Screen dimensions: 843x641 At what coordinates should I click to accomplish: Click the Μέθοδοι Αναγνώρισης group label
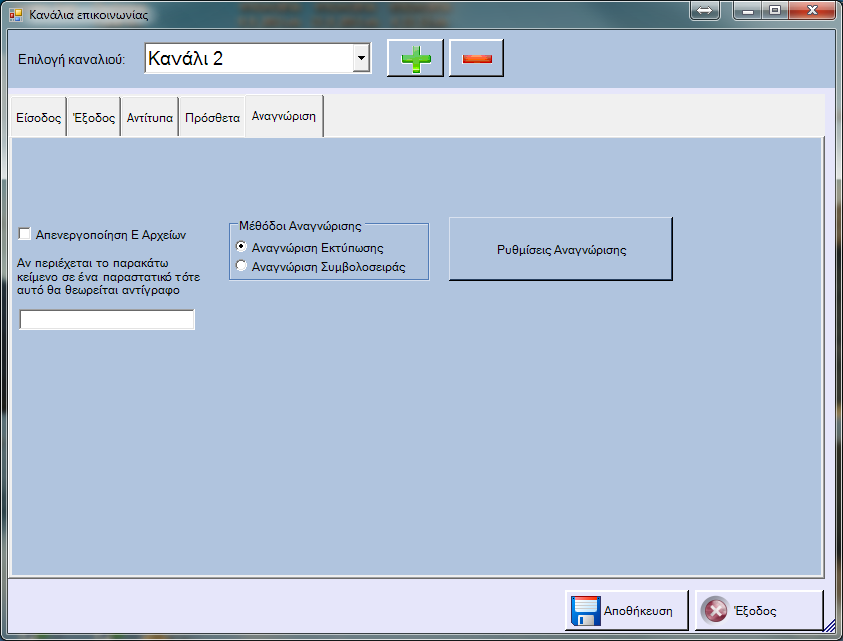click(x=300, y=226)
